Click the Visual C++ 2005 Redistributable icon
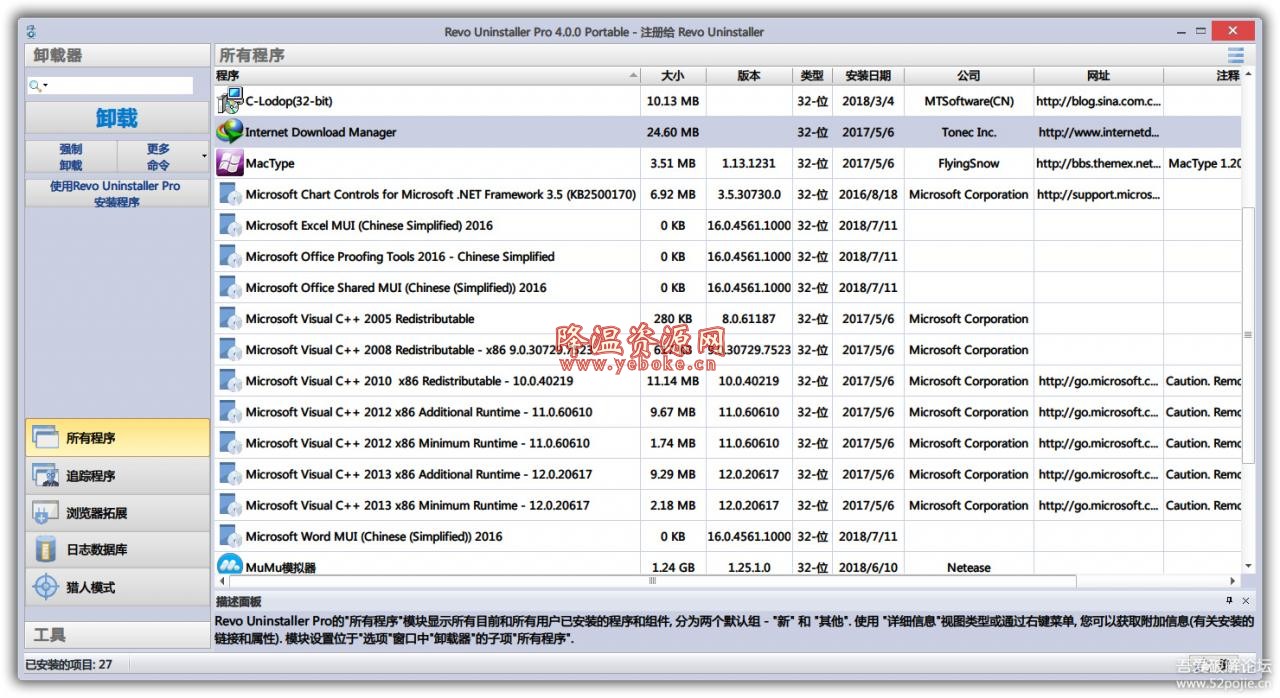 tap(230, 318)
